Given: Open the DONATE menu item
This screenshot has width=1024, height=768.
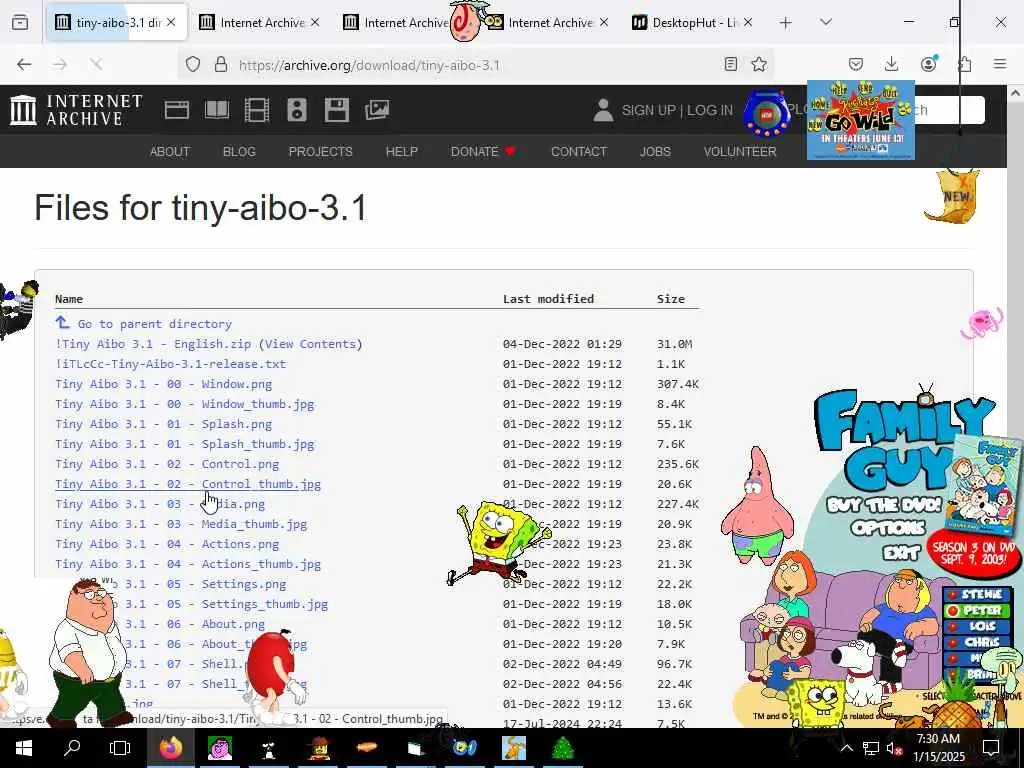Looking at the screenshot, I should pos(483,152).
